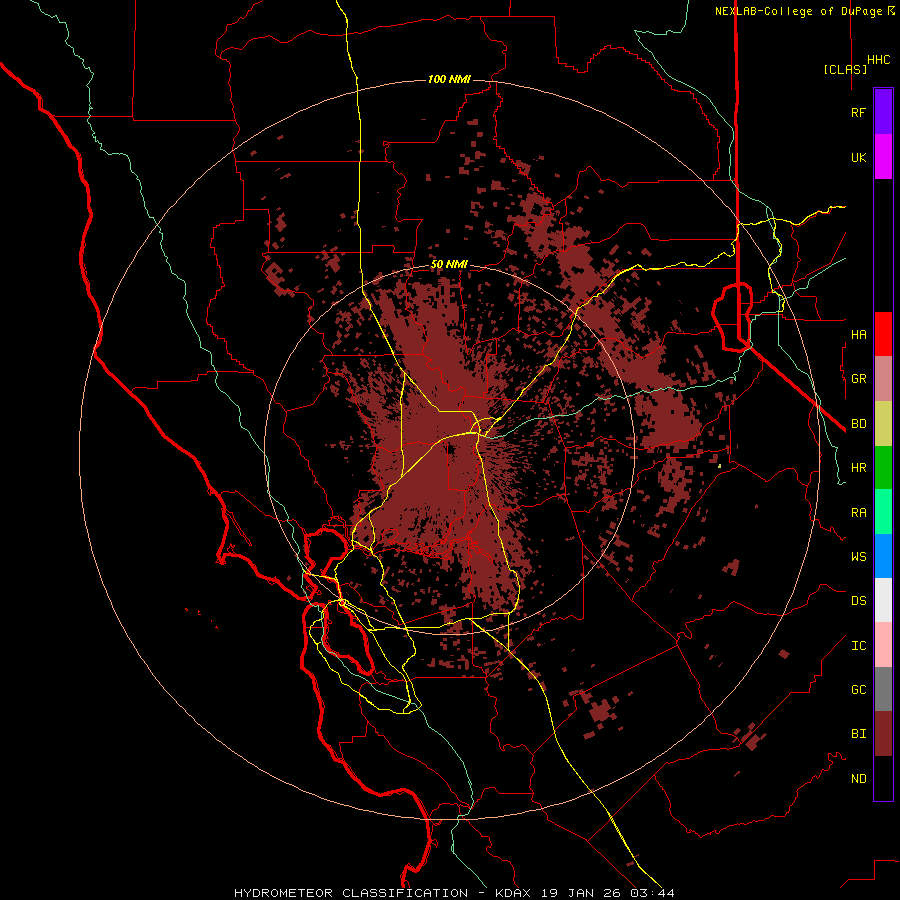Click the GR legend label
The width and height of the screenshot is (900, 900).
859,379
